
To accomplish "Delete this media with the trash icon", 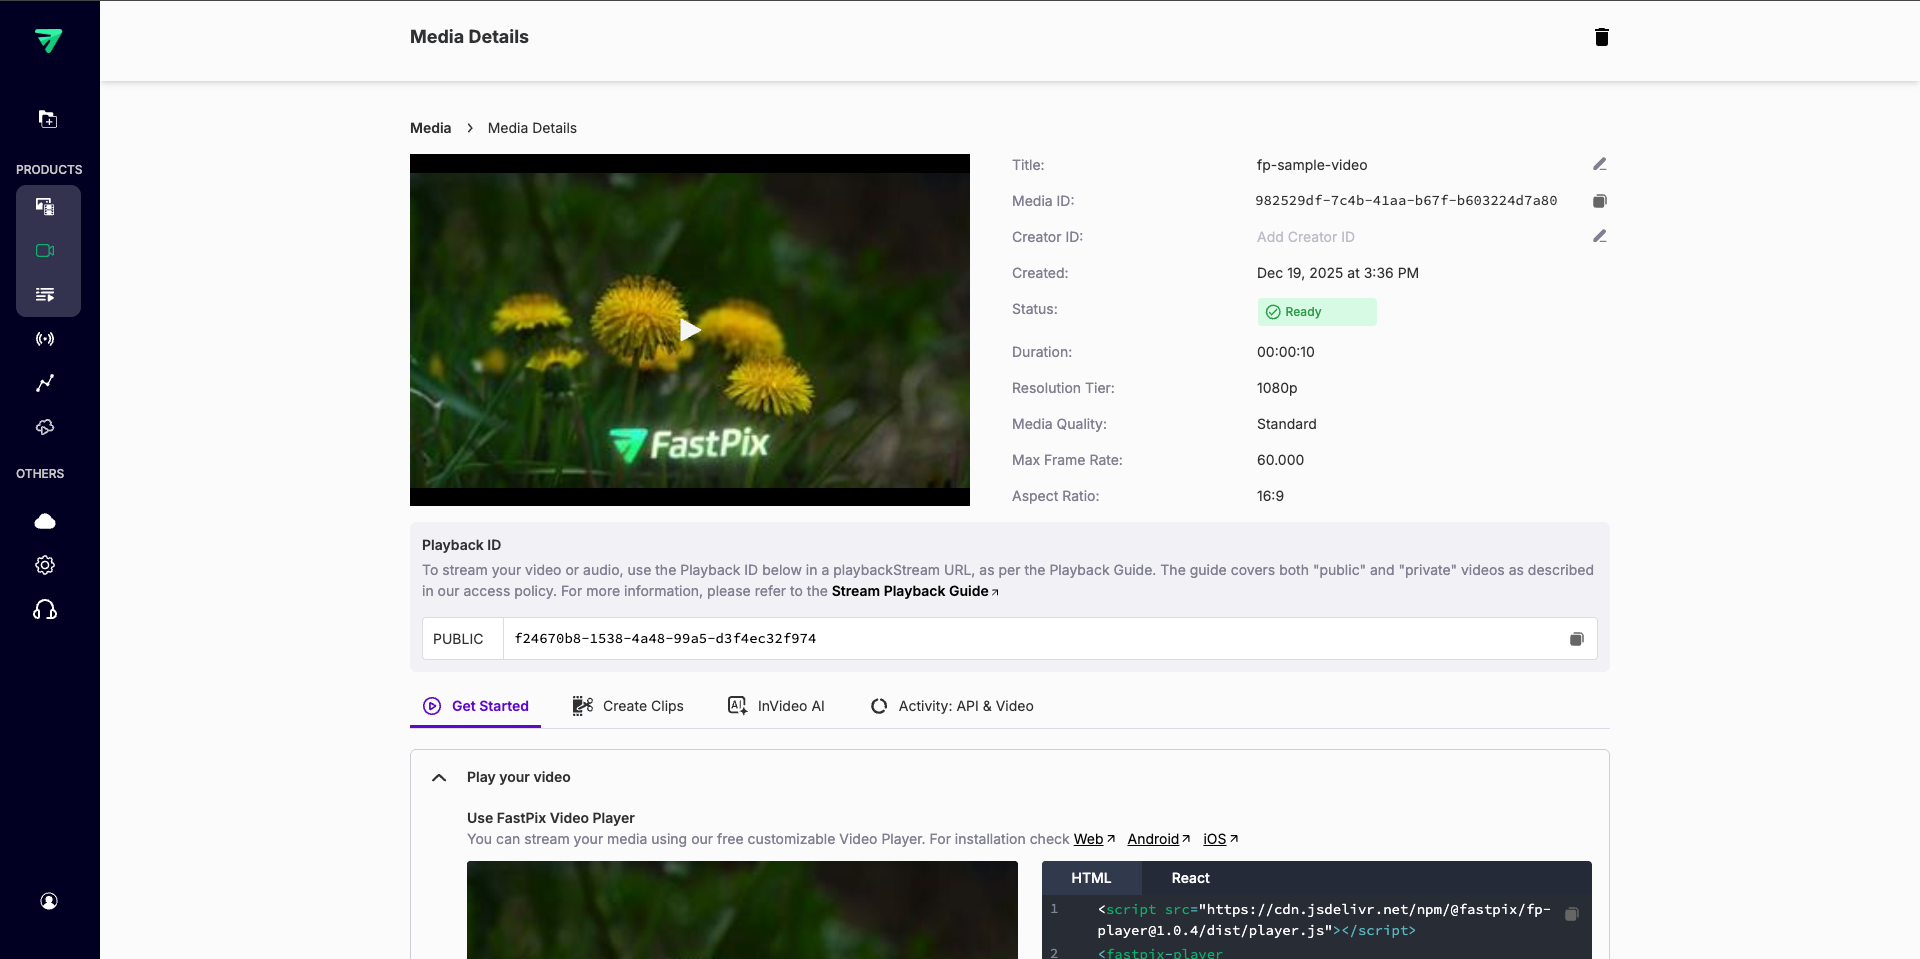I will [x=1601, y=37].
